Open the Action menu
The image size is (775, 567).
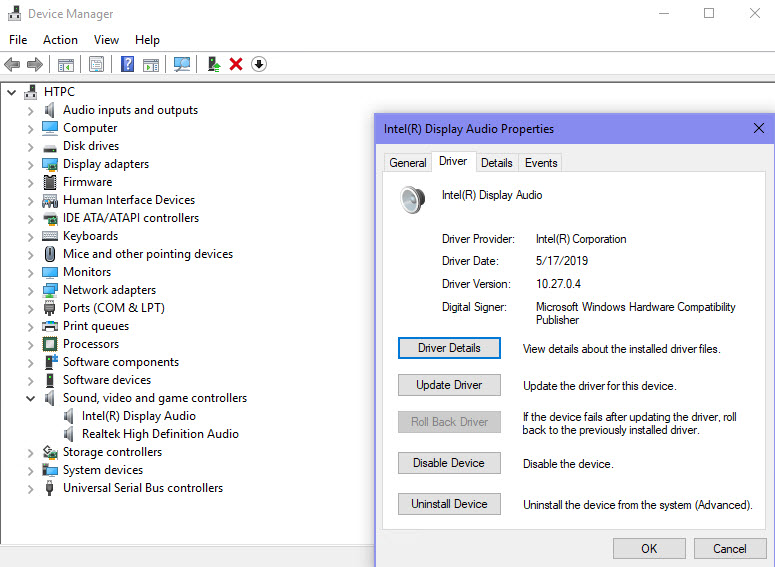click(60, 40)
